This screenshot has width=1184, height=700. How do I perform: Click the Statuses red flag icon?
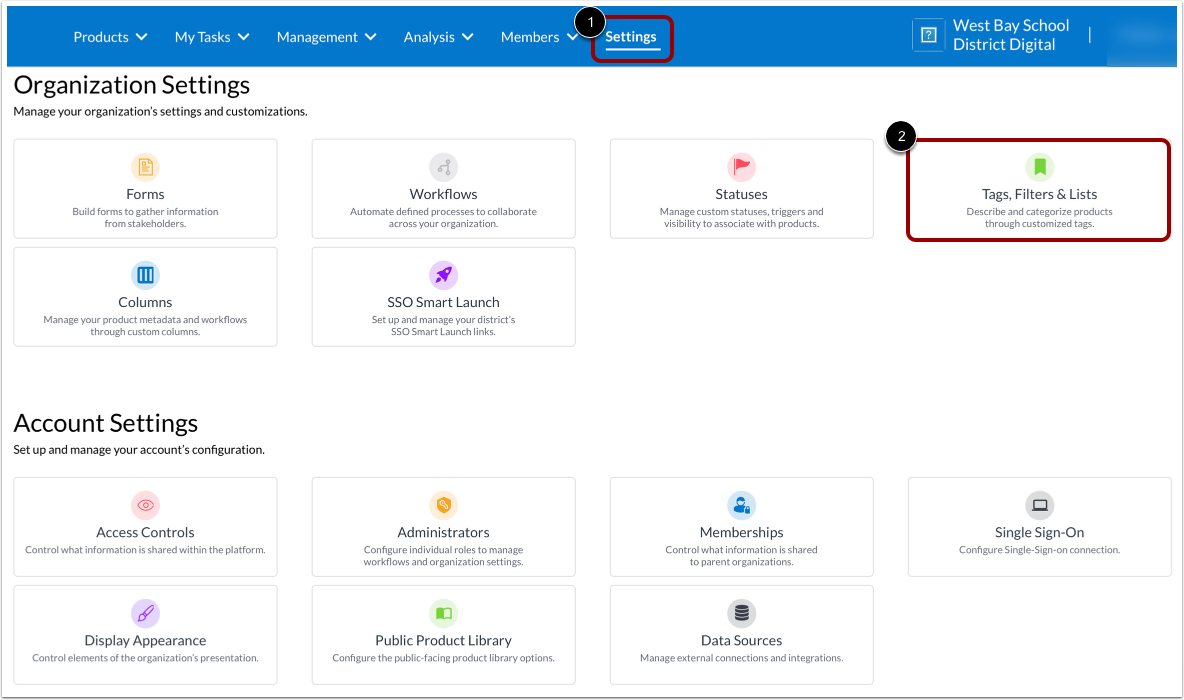tap(741, 166)
